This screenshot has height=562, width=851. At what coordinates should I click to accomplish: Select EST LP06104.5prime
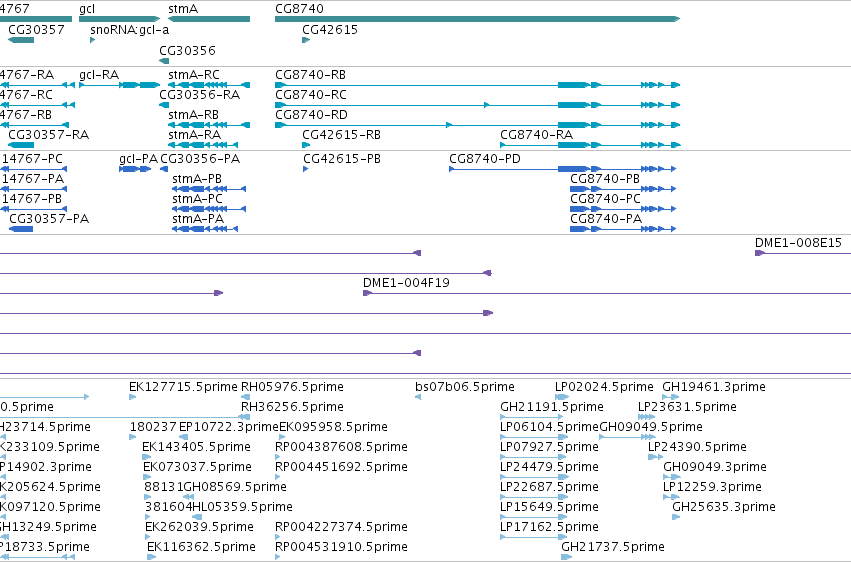(534, 437)
